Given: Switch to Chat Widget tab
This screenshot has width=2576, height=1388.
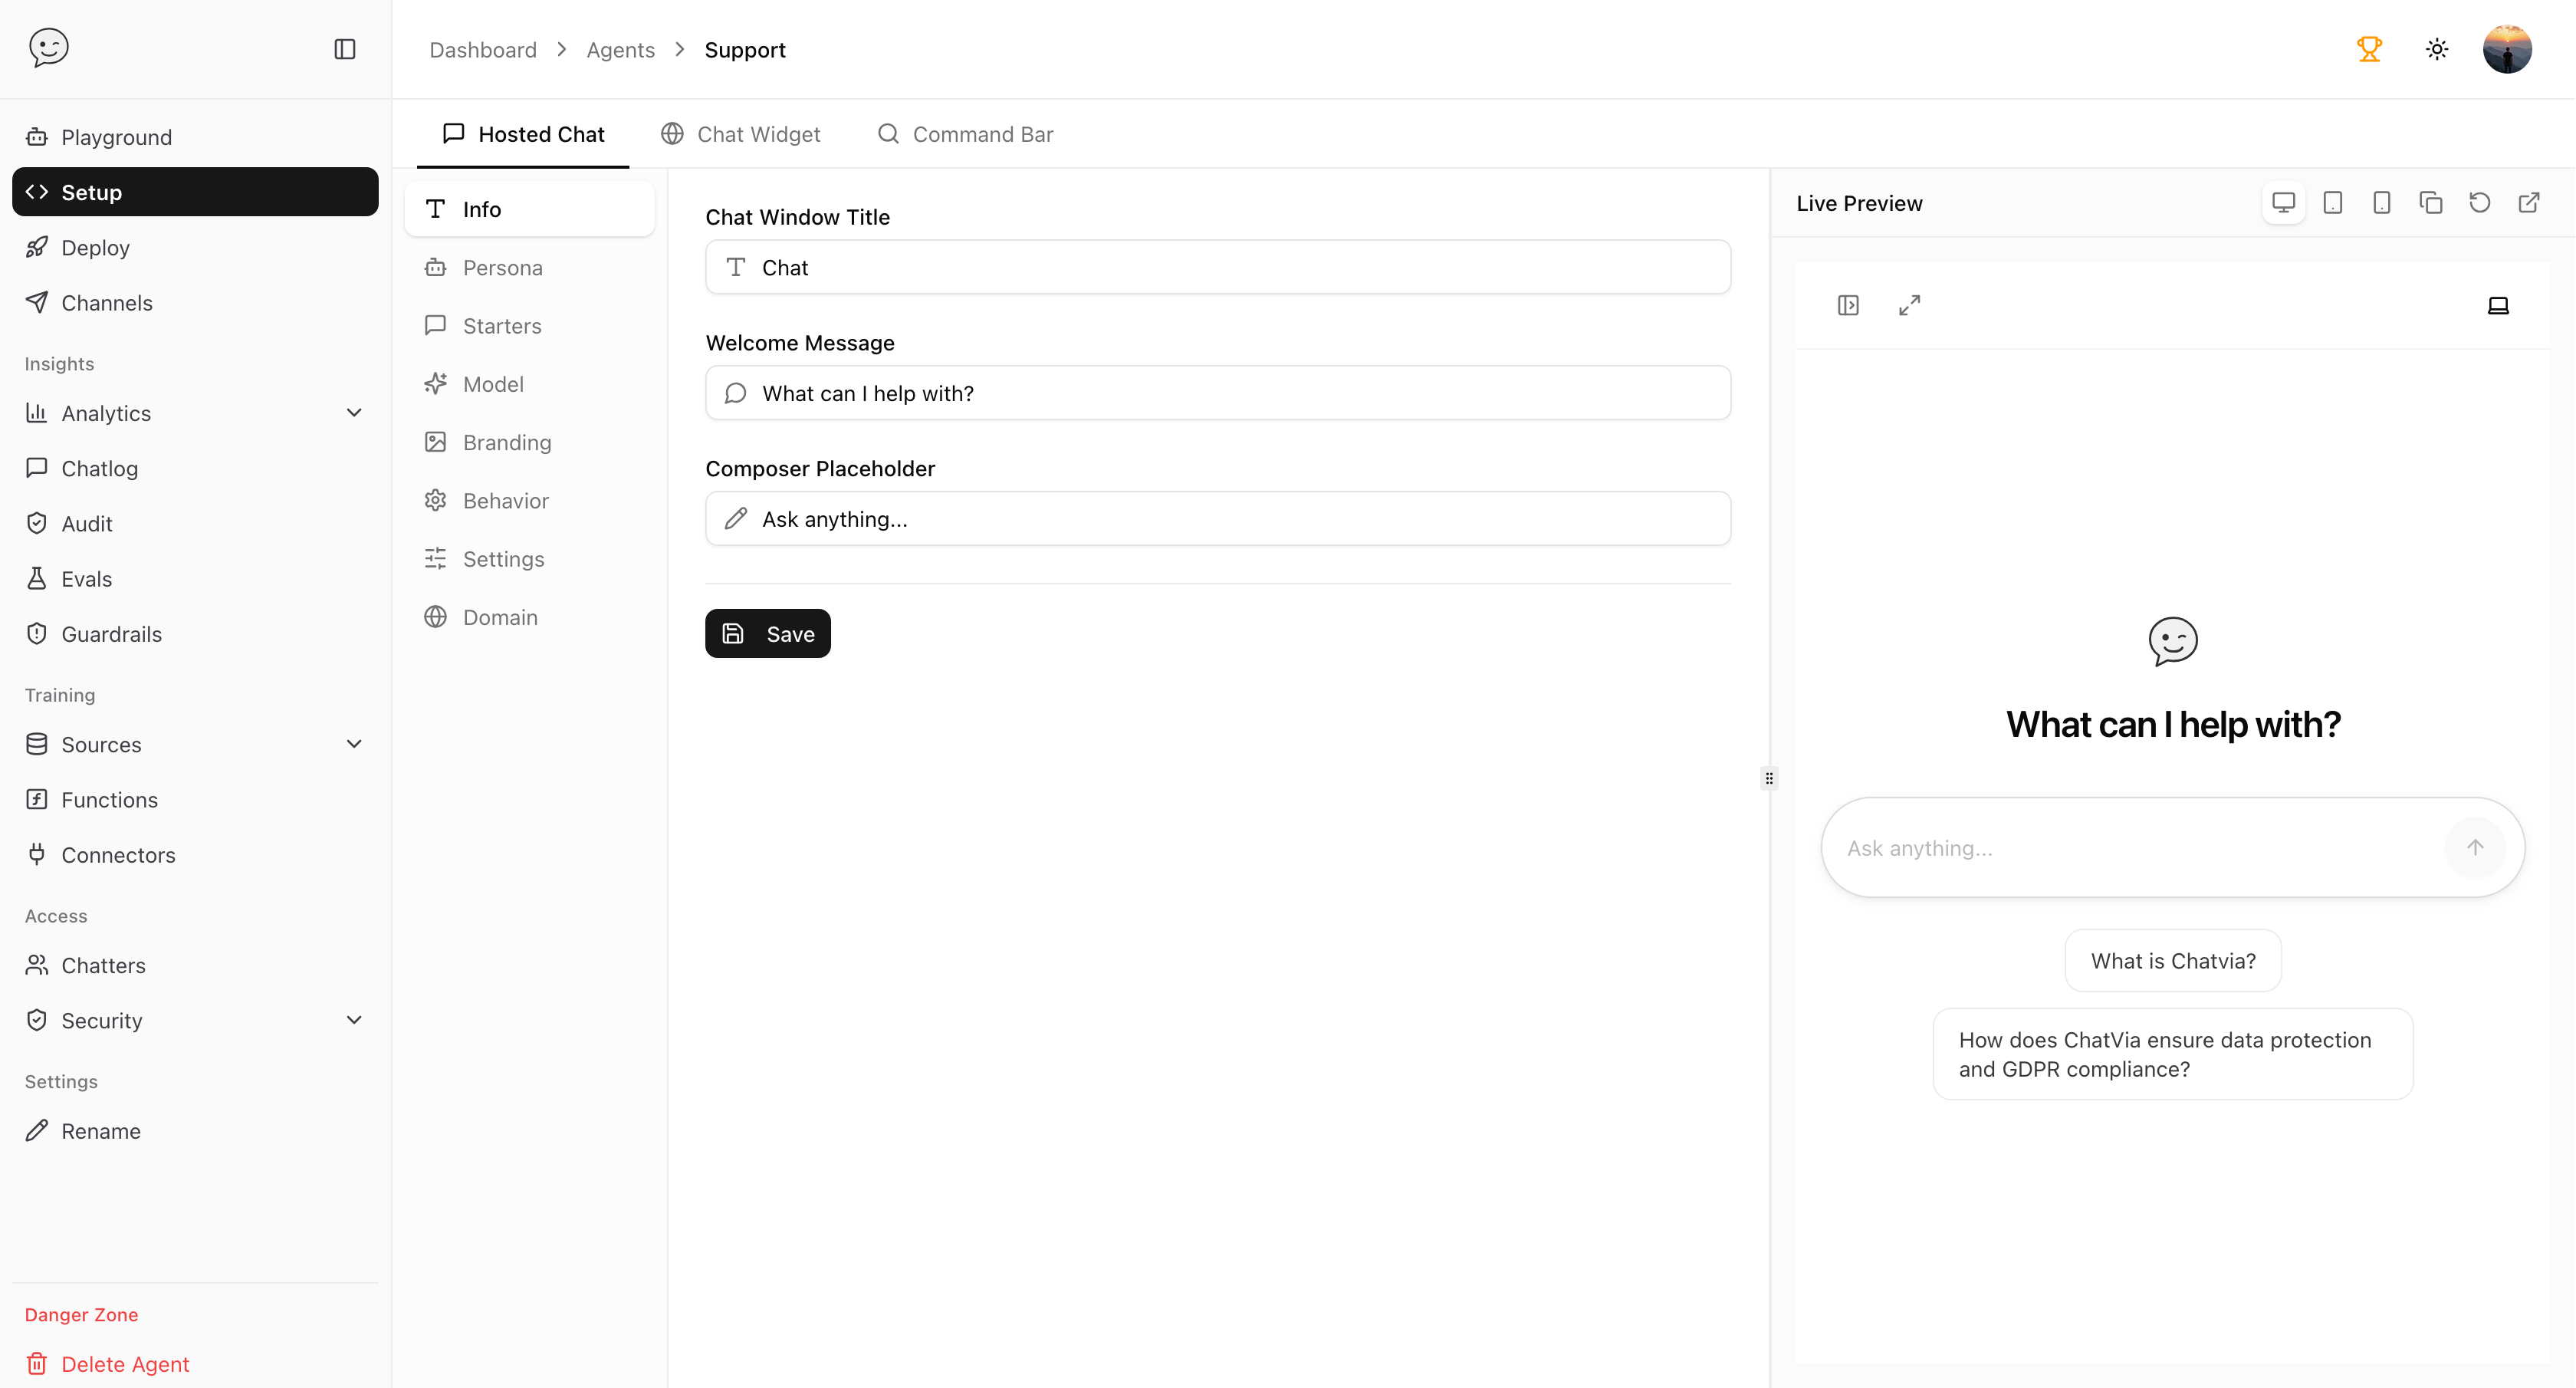Looking at the screenshot, I should [740, 134].
